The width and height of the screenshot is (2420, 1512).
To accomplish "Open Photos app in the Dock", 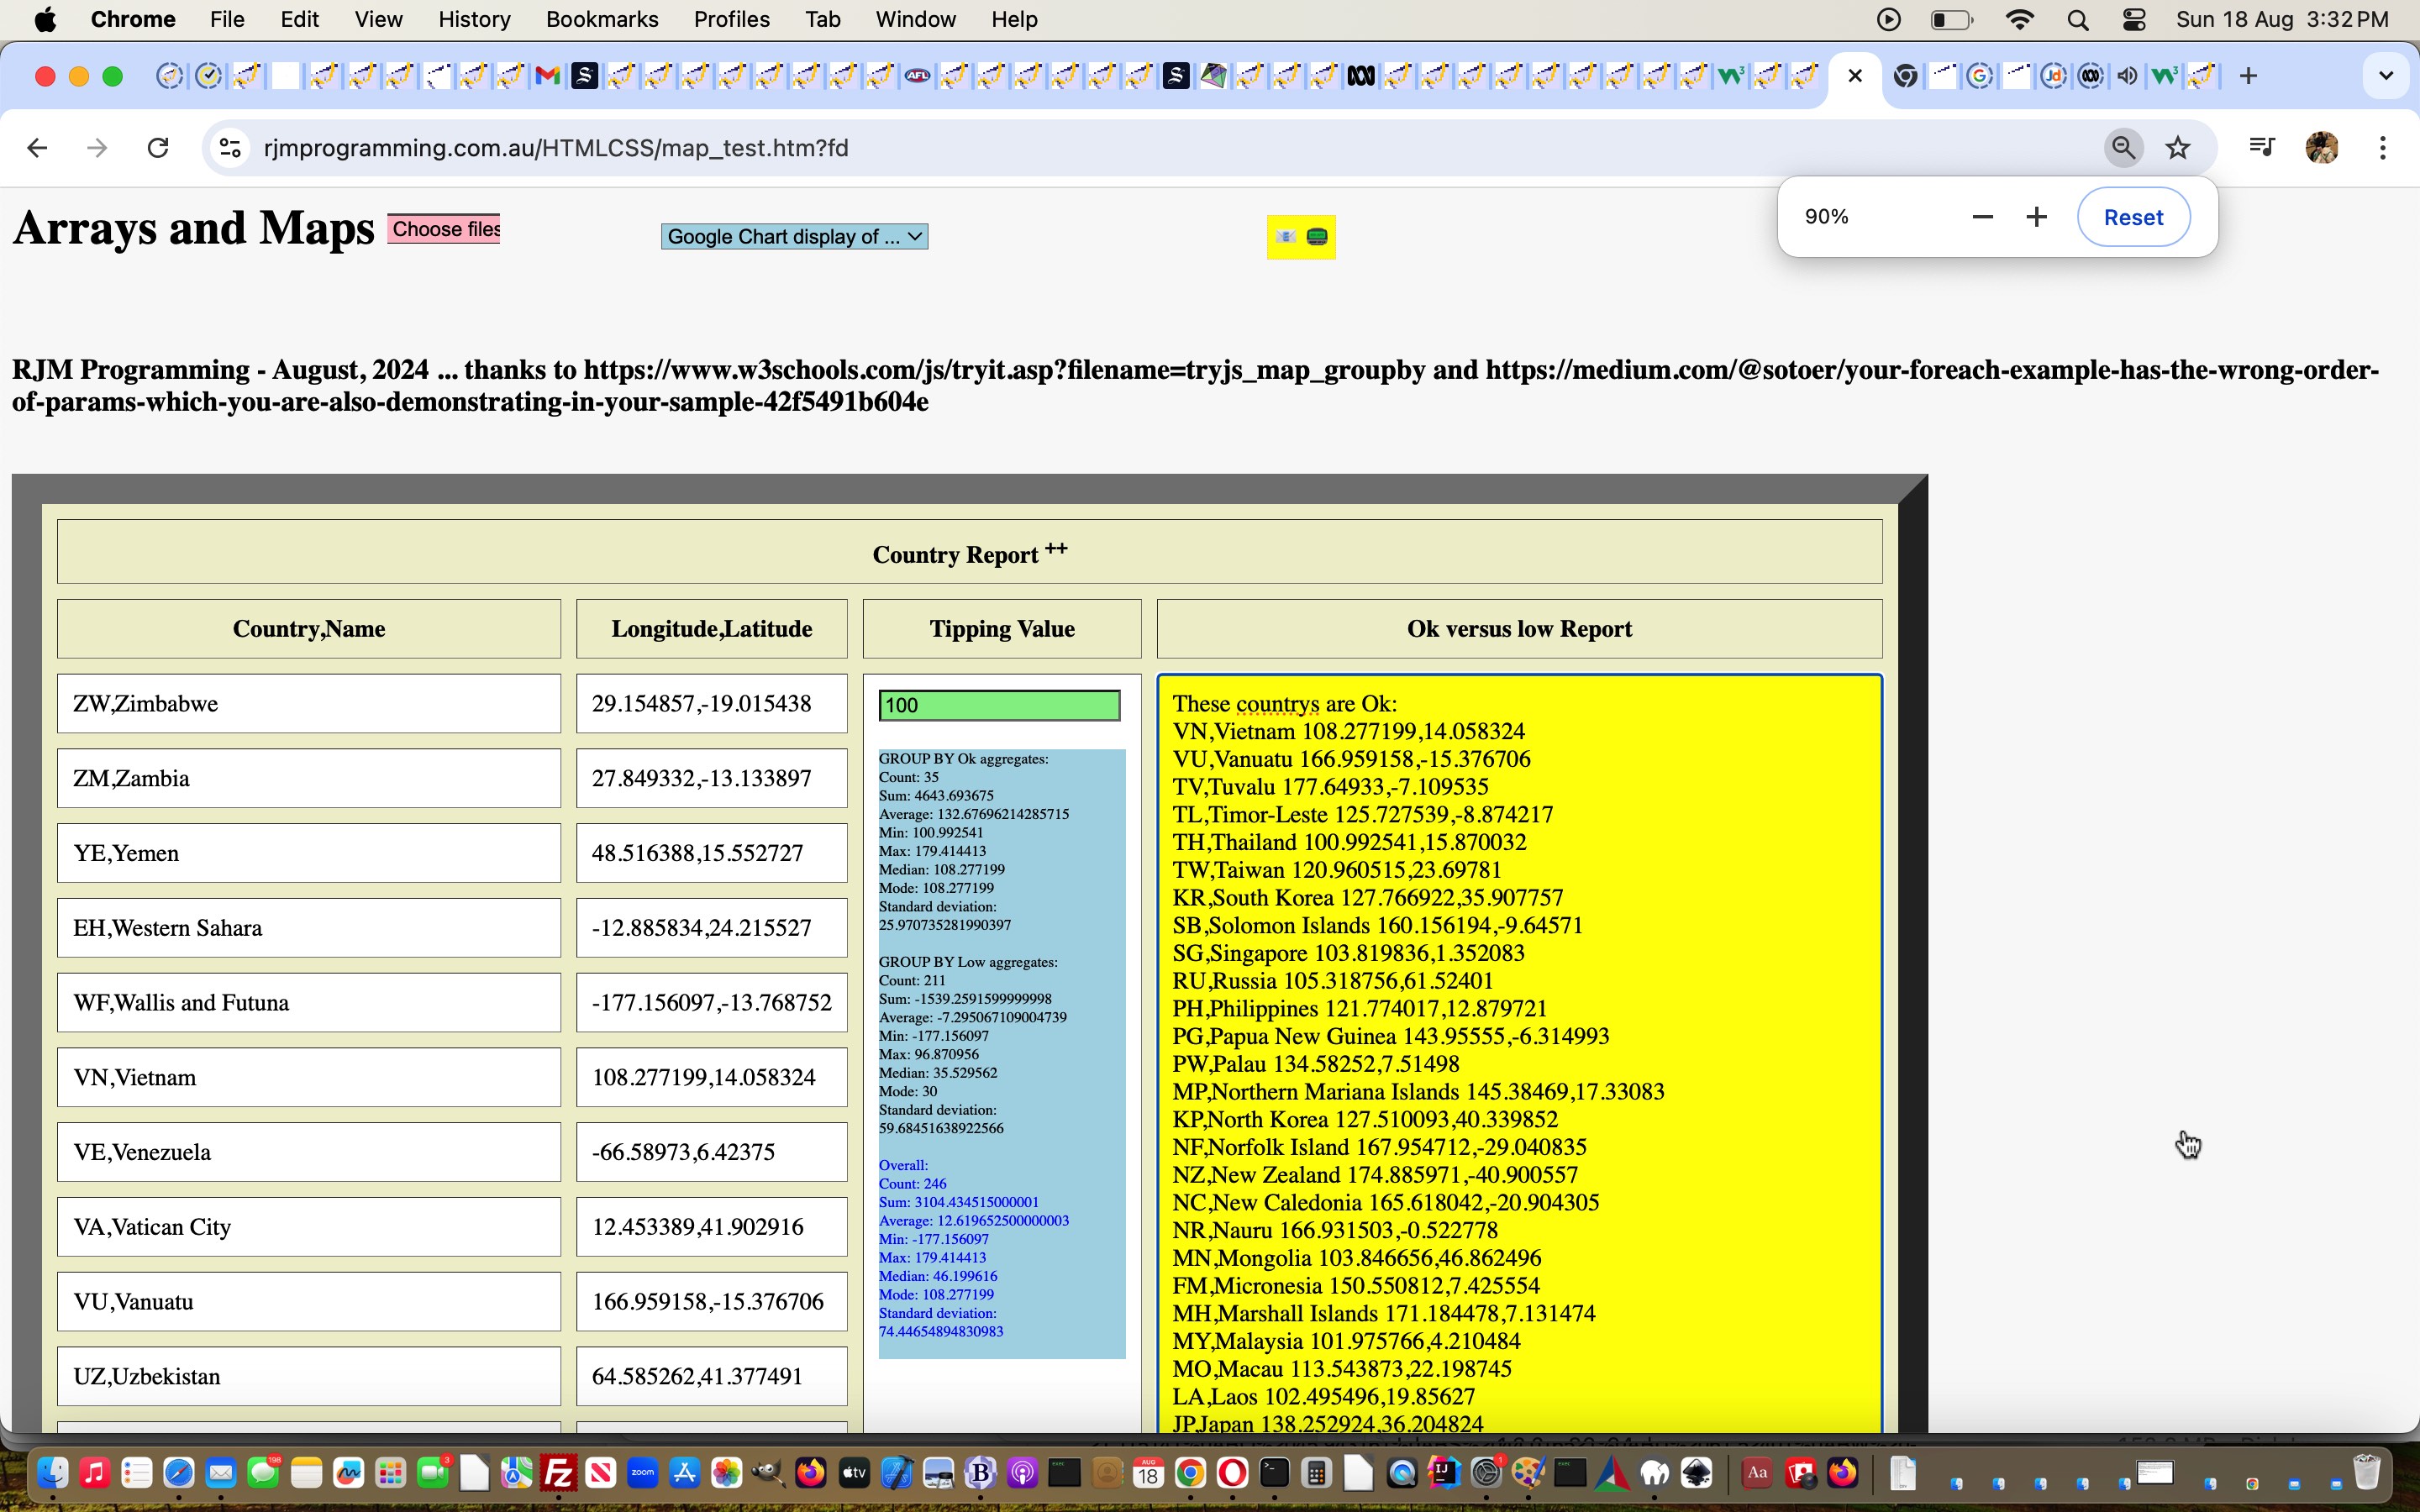I will click(727, 1473).
